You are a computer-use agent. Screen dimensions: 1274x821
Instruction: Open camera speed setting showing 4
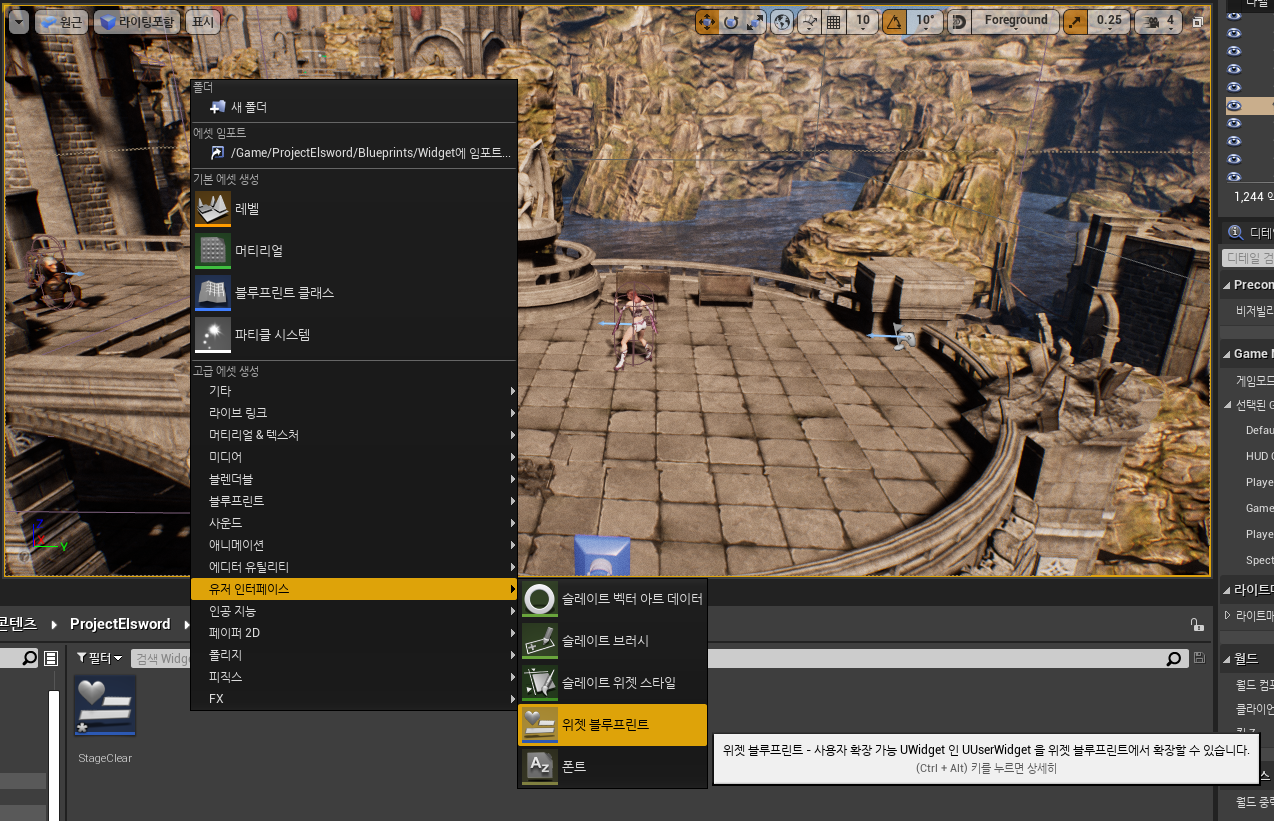click(1161, 21)
